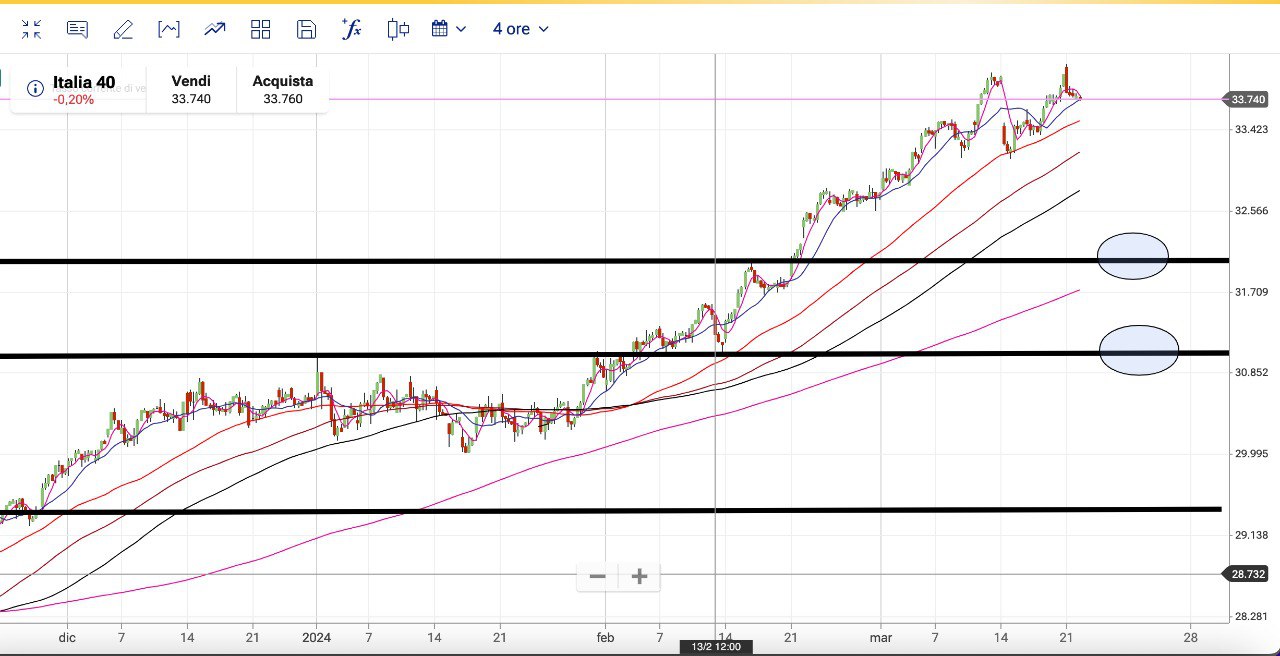Zoom in with the plus button
The height and width of the screenshot is (656, 1280).
pos(640,576)
